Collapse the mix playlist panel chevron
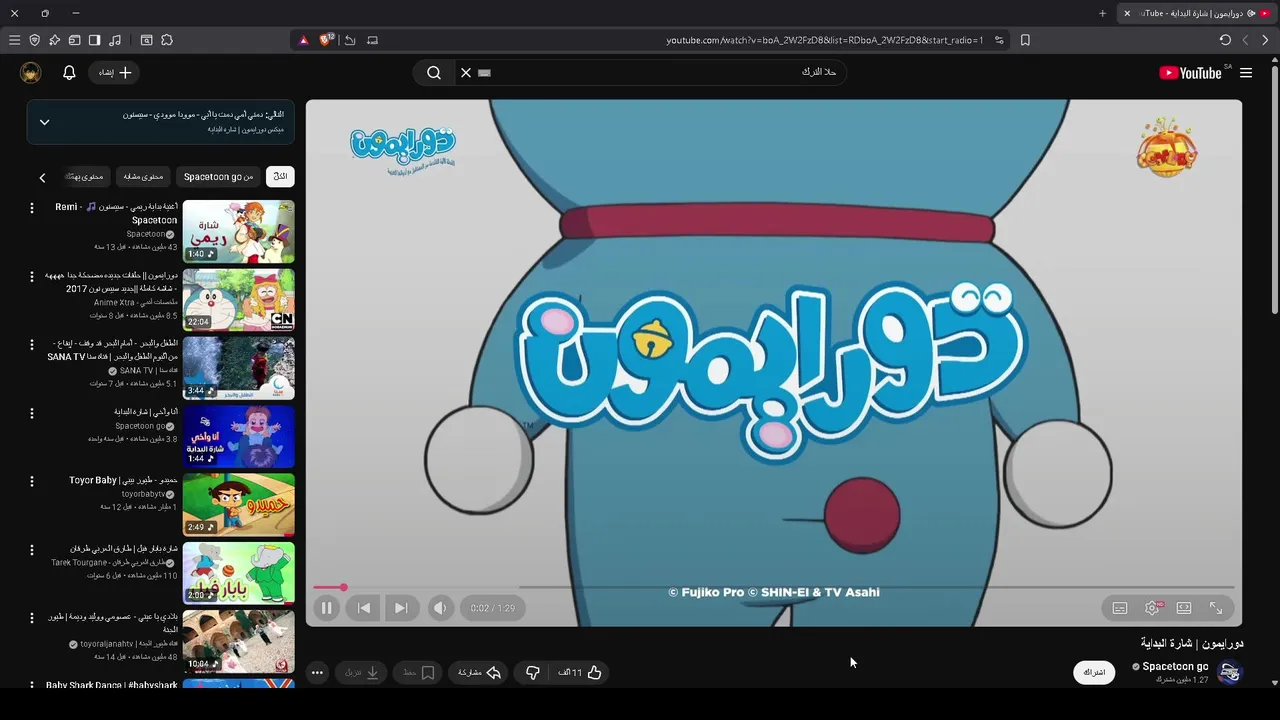This screenshot has height=720, width=1280. pyautogui.click(x=44, y=122)
